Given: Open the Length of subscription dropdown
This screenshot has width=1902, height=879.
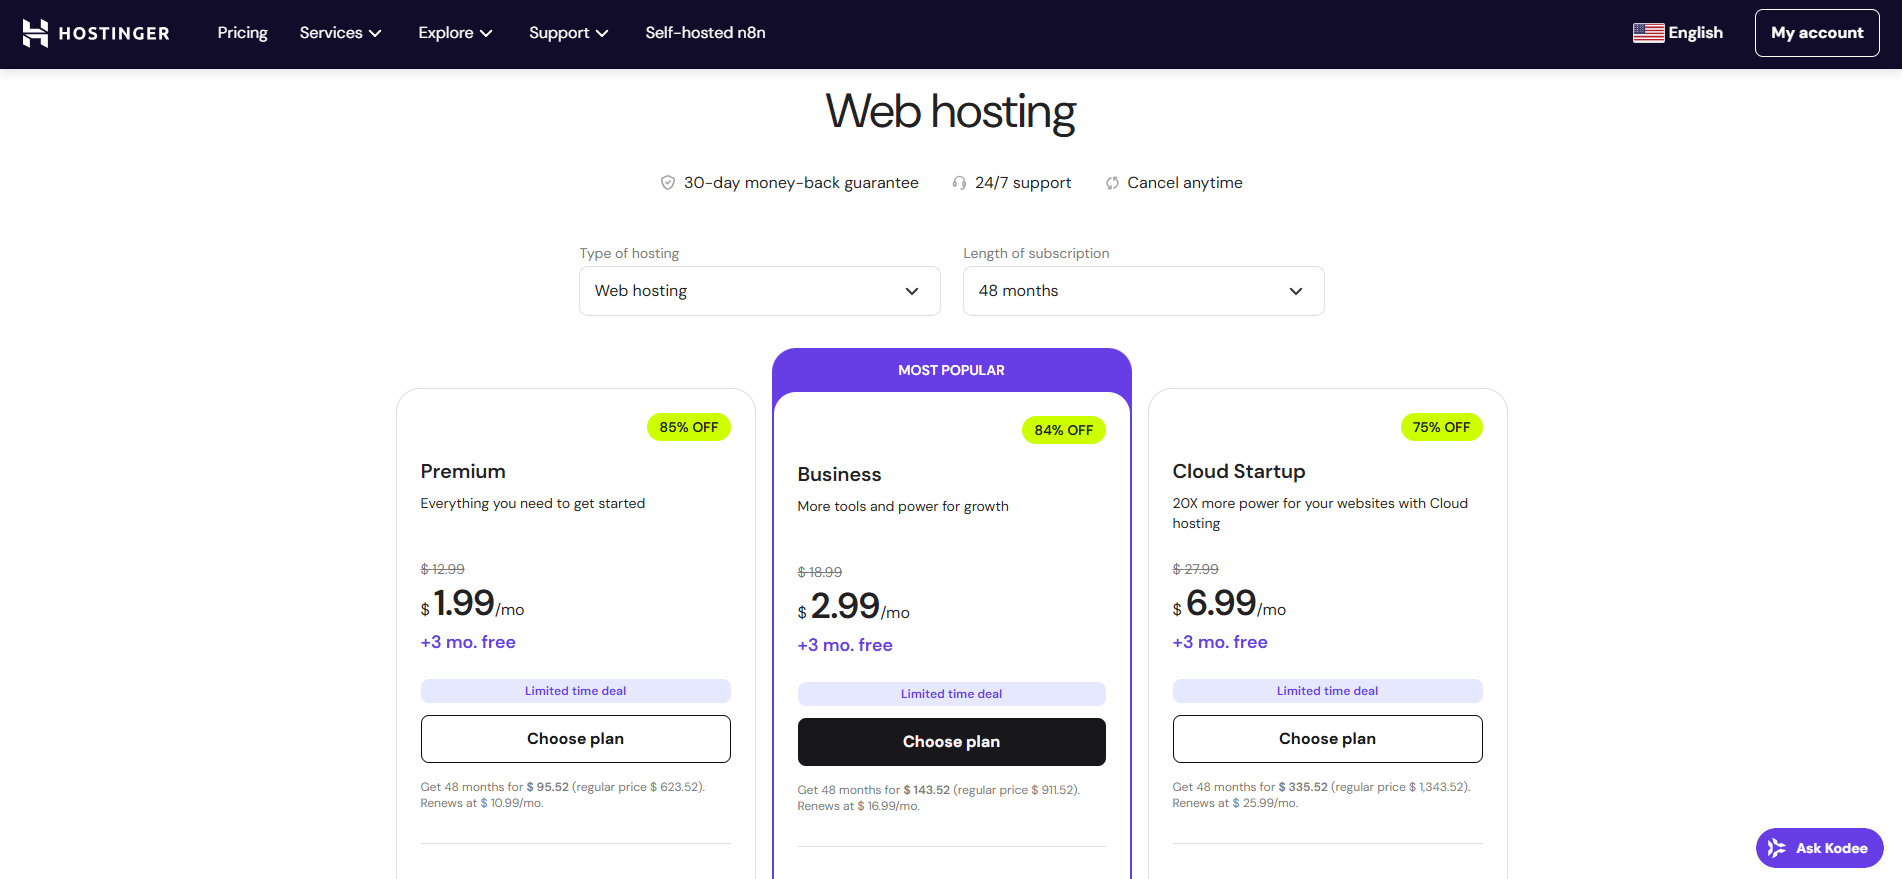Looking at the screenshot, I should pos(1144,291).
